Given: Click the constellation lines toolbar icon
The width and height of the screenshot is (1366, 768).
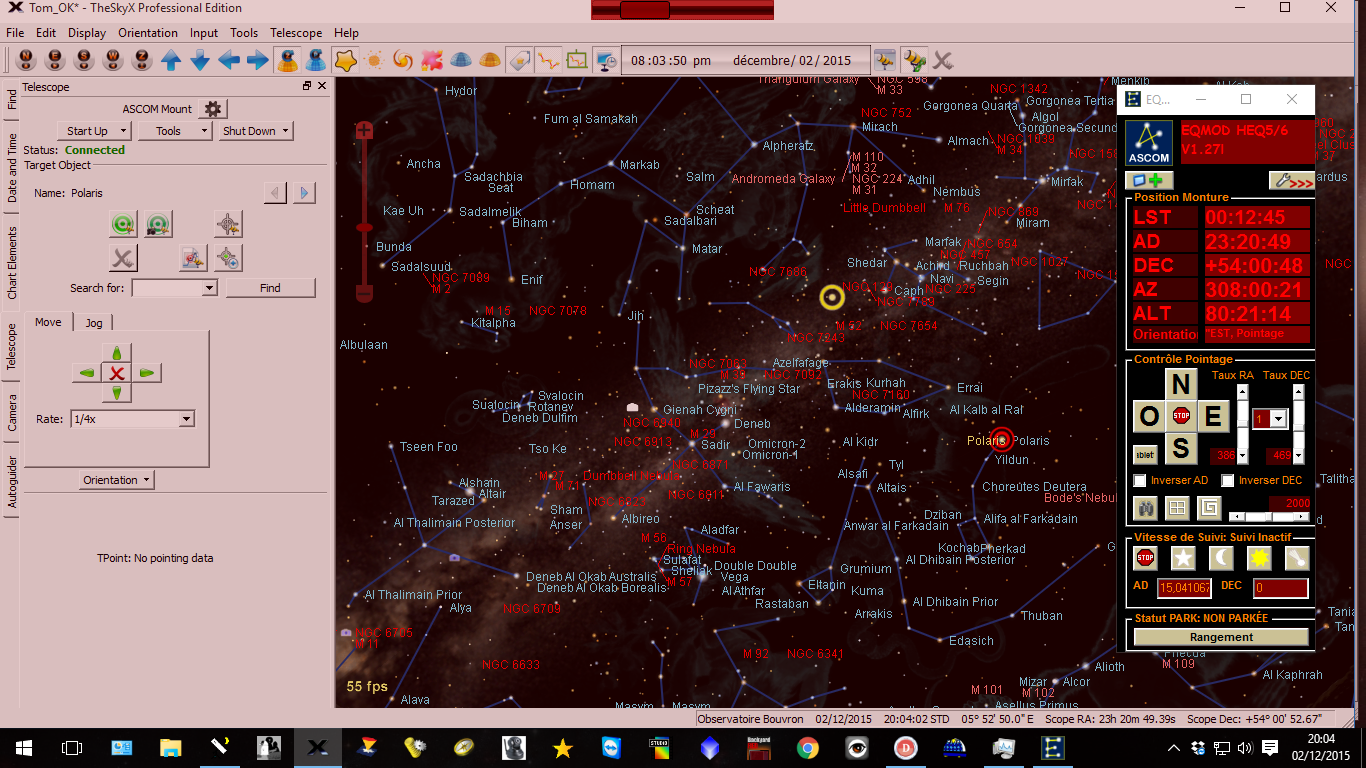Looking at the screenshot, I should [x=548, y=60].
